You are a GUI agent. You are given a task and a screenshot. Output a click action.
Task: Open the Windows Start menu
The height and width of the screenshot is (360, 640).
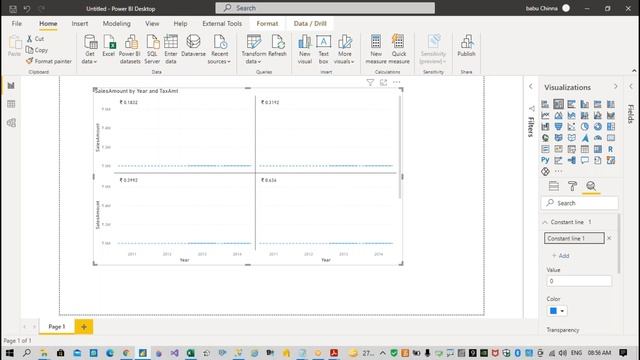coord(9,353)
